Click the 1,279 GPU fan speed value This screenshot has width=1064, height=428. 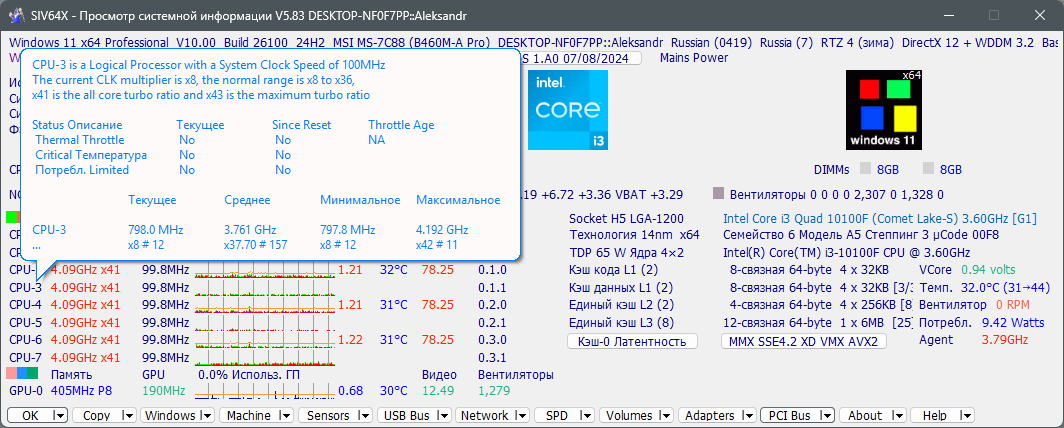click(494, 391)
